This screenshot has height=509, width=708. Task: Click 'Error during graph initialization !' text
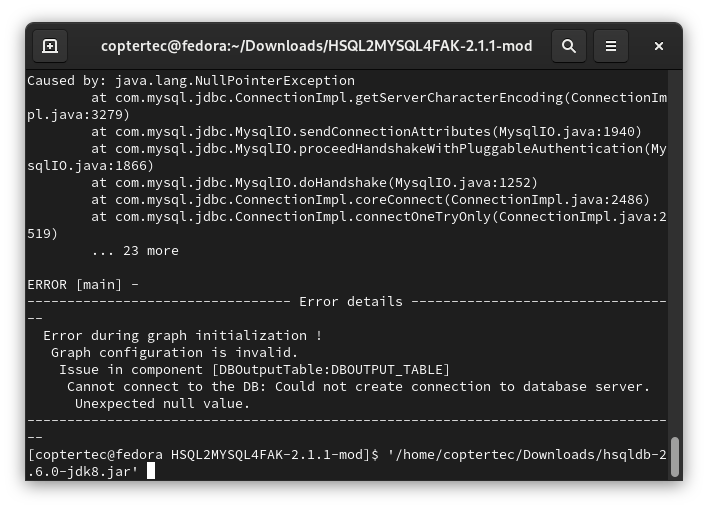pos(182,336)
